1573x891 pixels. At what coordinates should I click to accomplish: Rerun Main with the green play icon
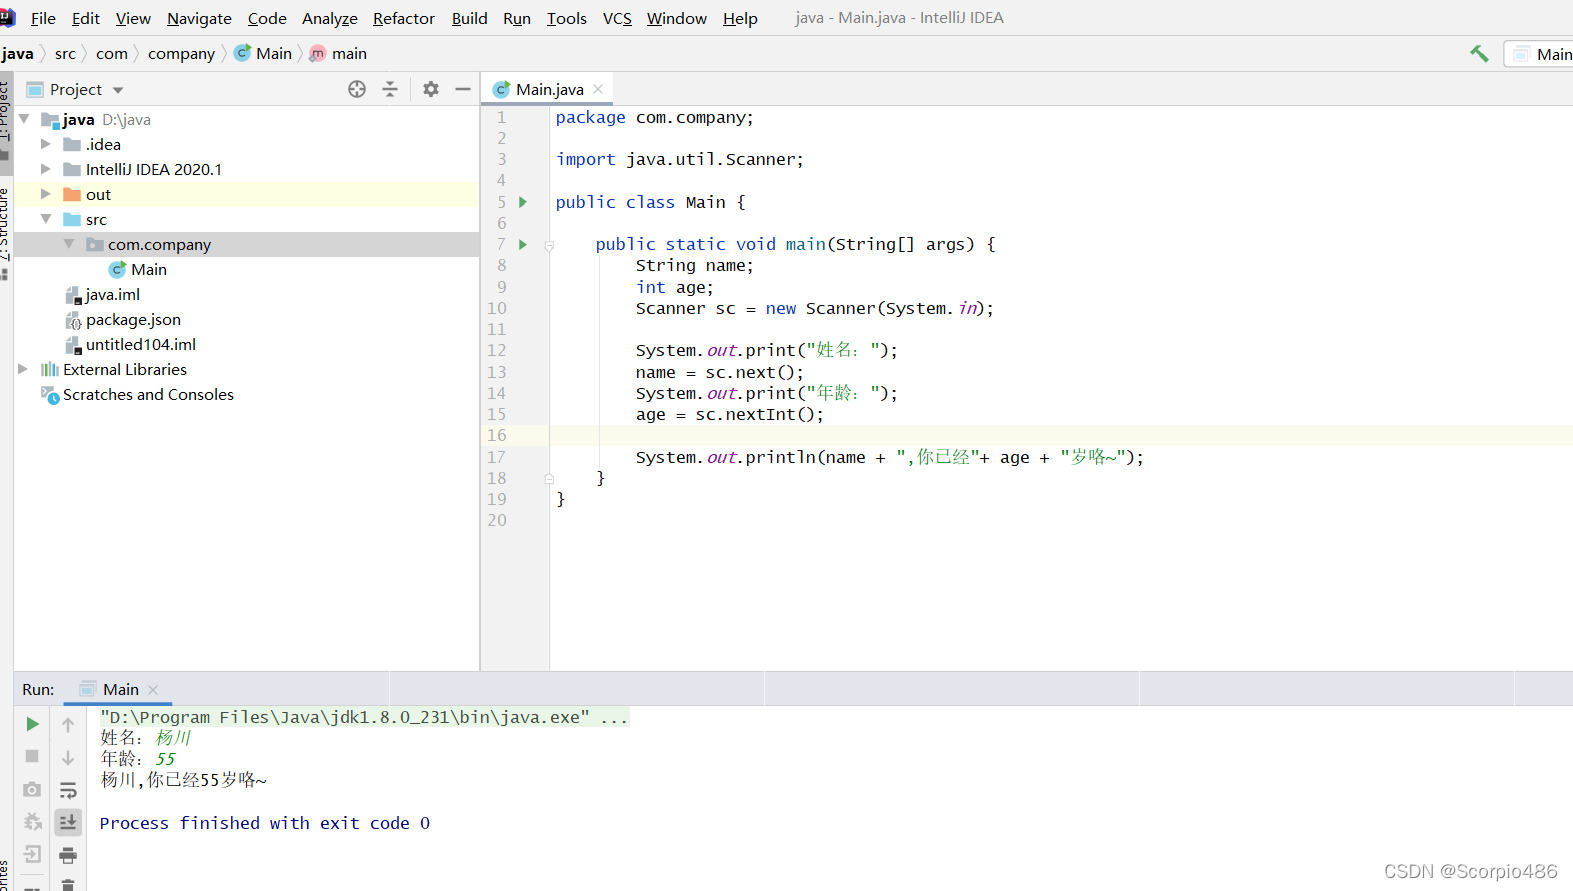[x=32, y=724]
